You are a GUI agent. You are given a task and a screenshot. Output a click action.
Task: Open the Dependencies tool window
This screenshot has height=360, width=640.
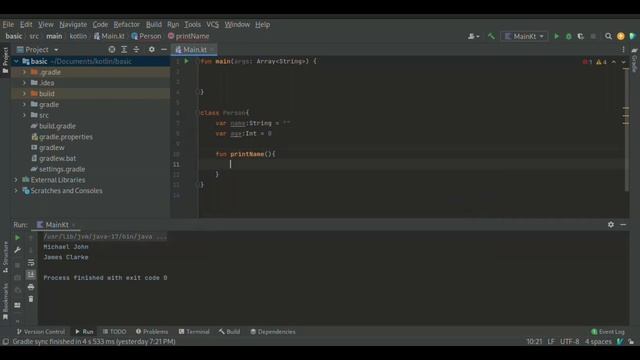(x=273, y=332)
